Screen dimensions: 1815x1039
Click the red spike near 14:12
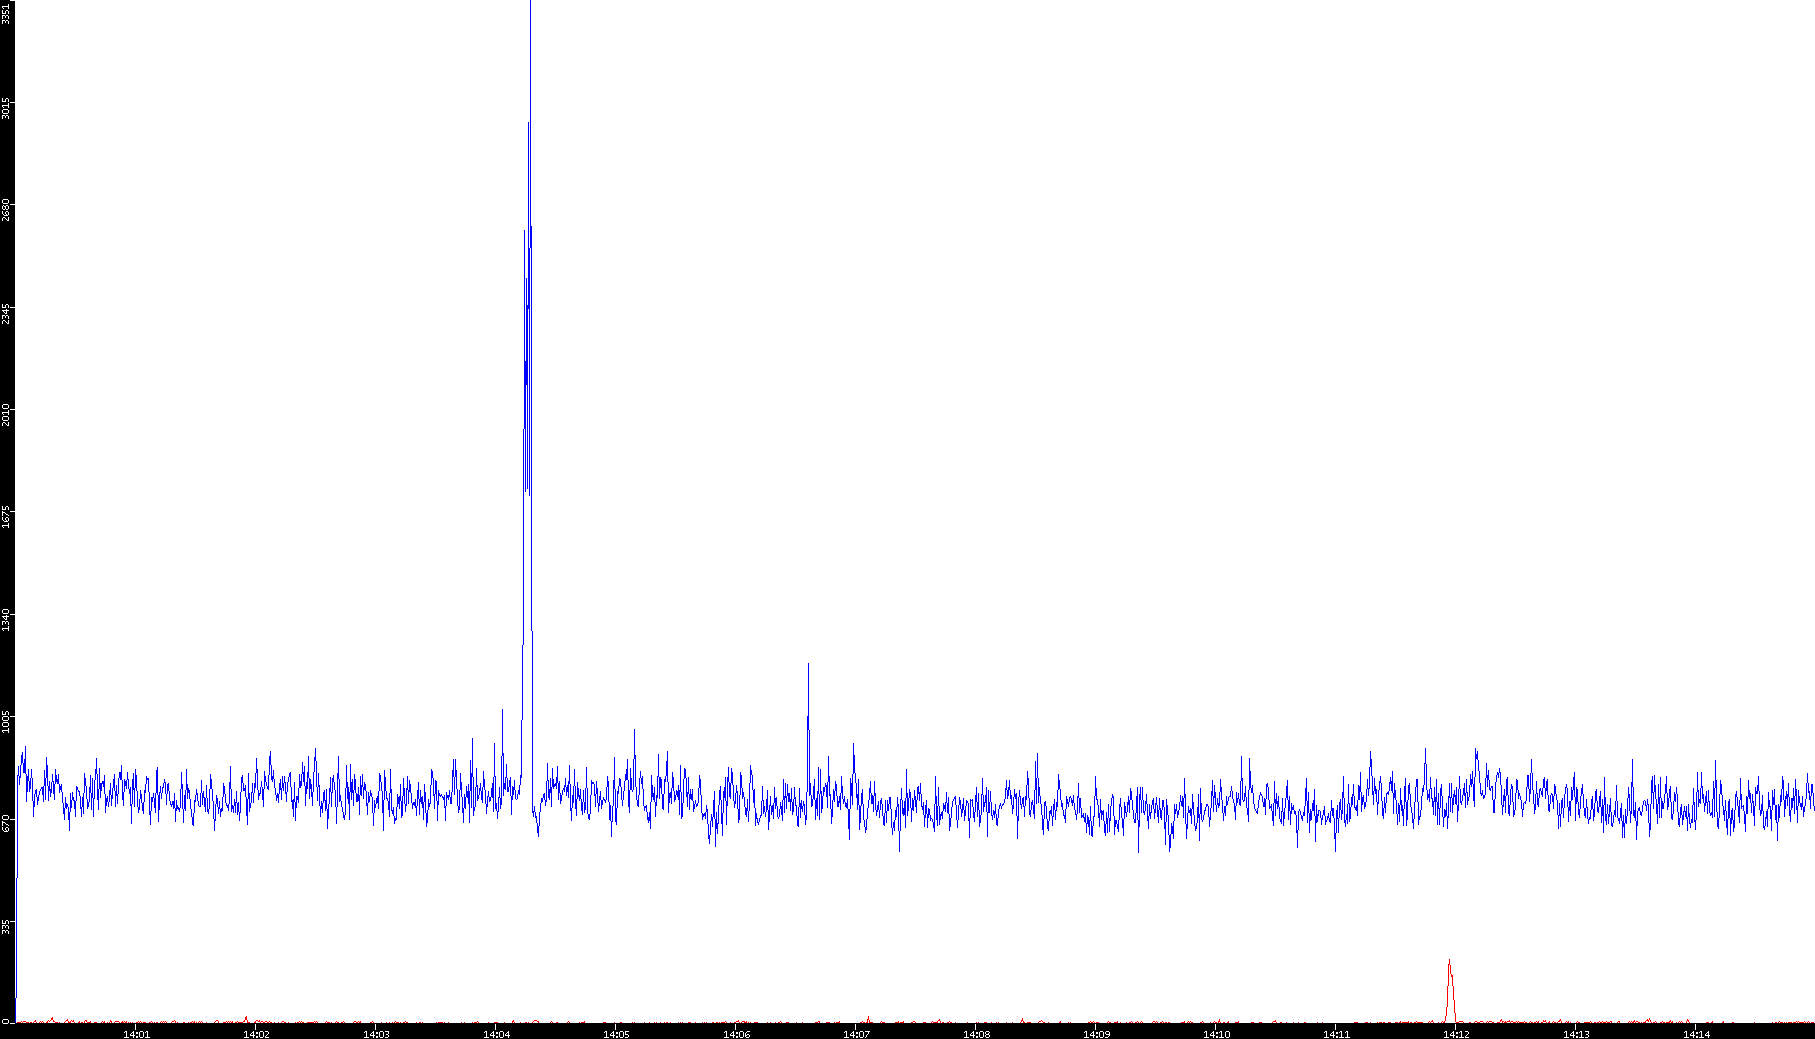tap(1450, 990)
